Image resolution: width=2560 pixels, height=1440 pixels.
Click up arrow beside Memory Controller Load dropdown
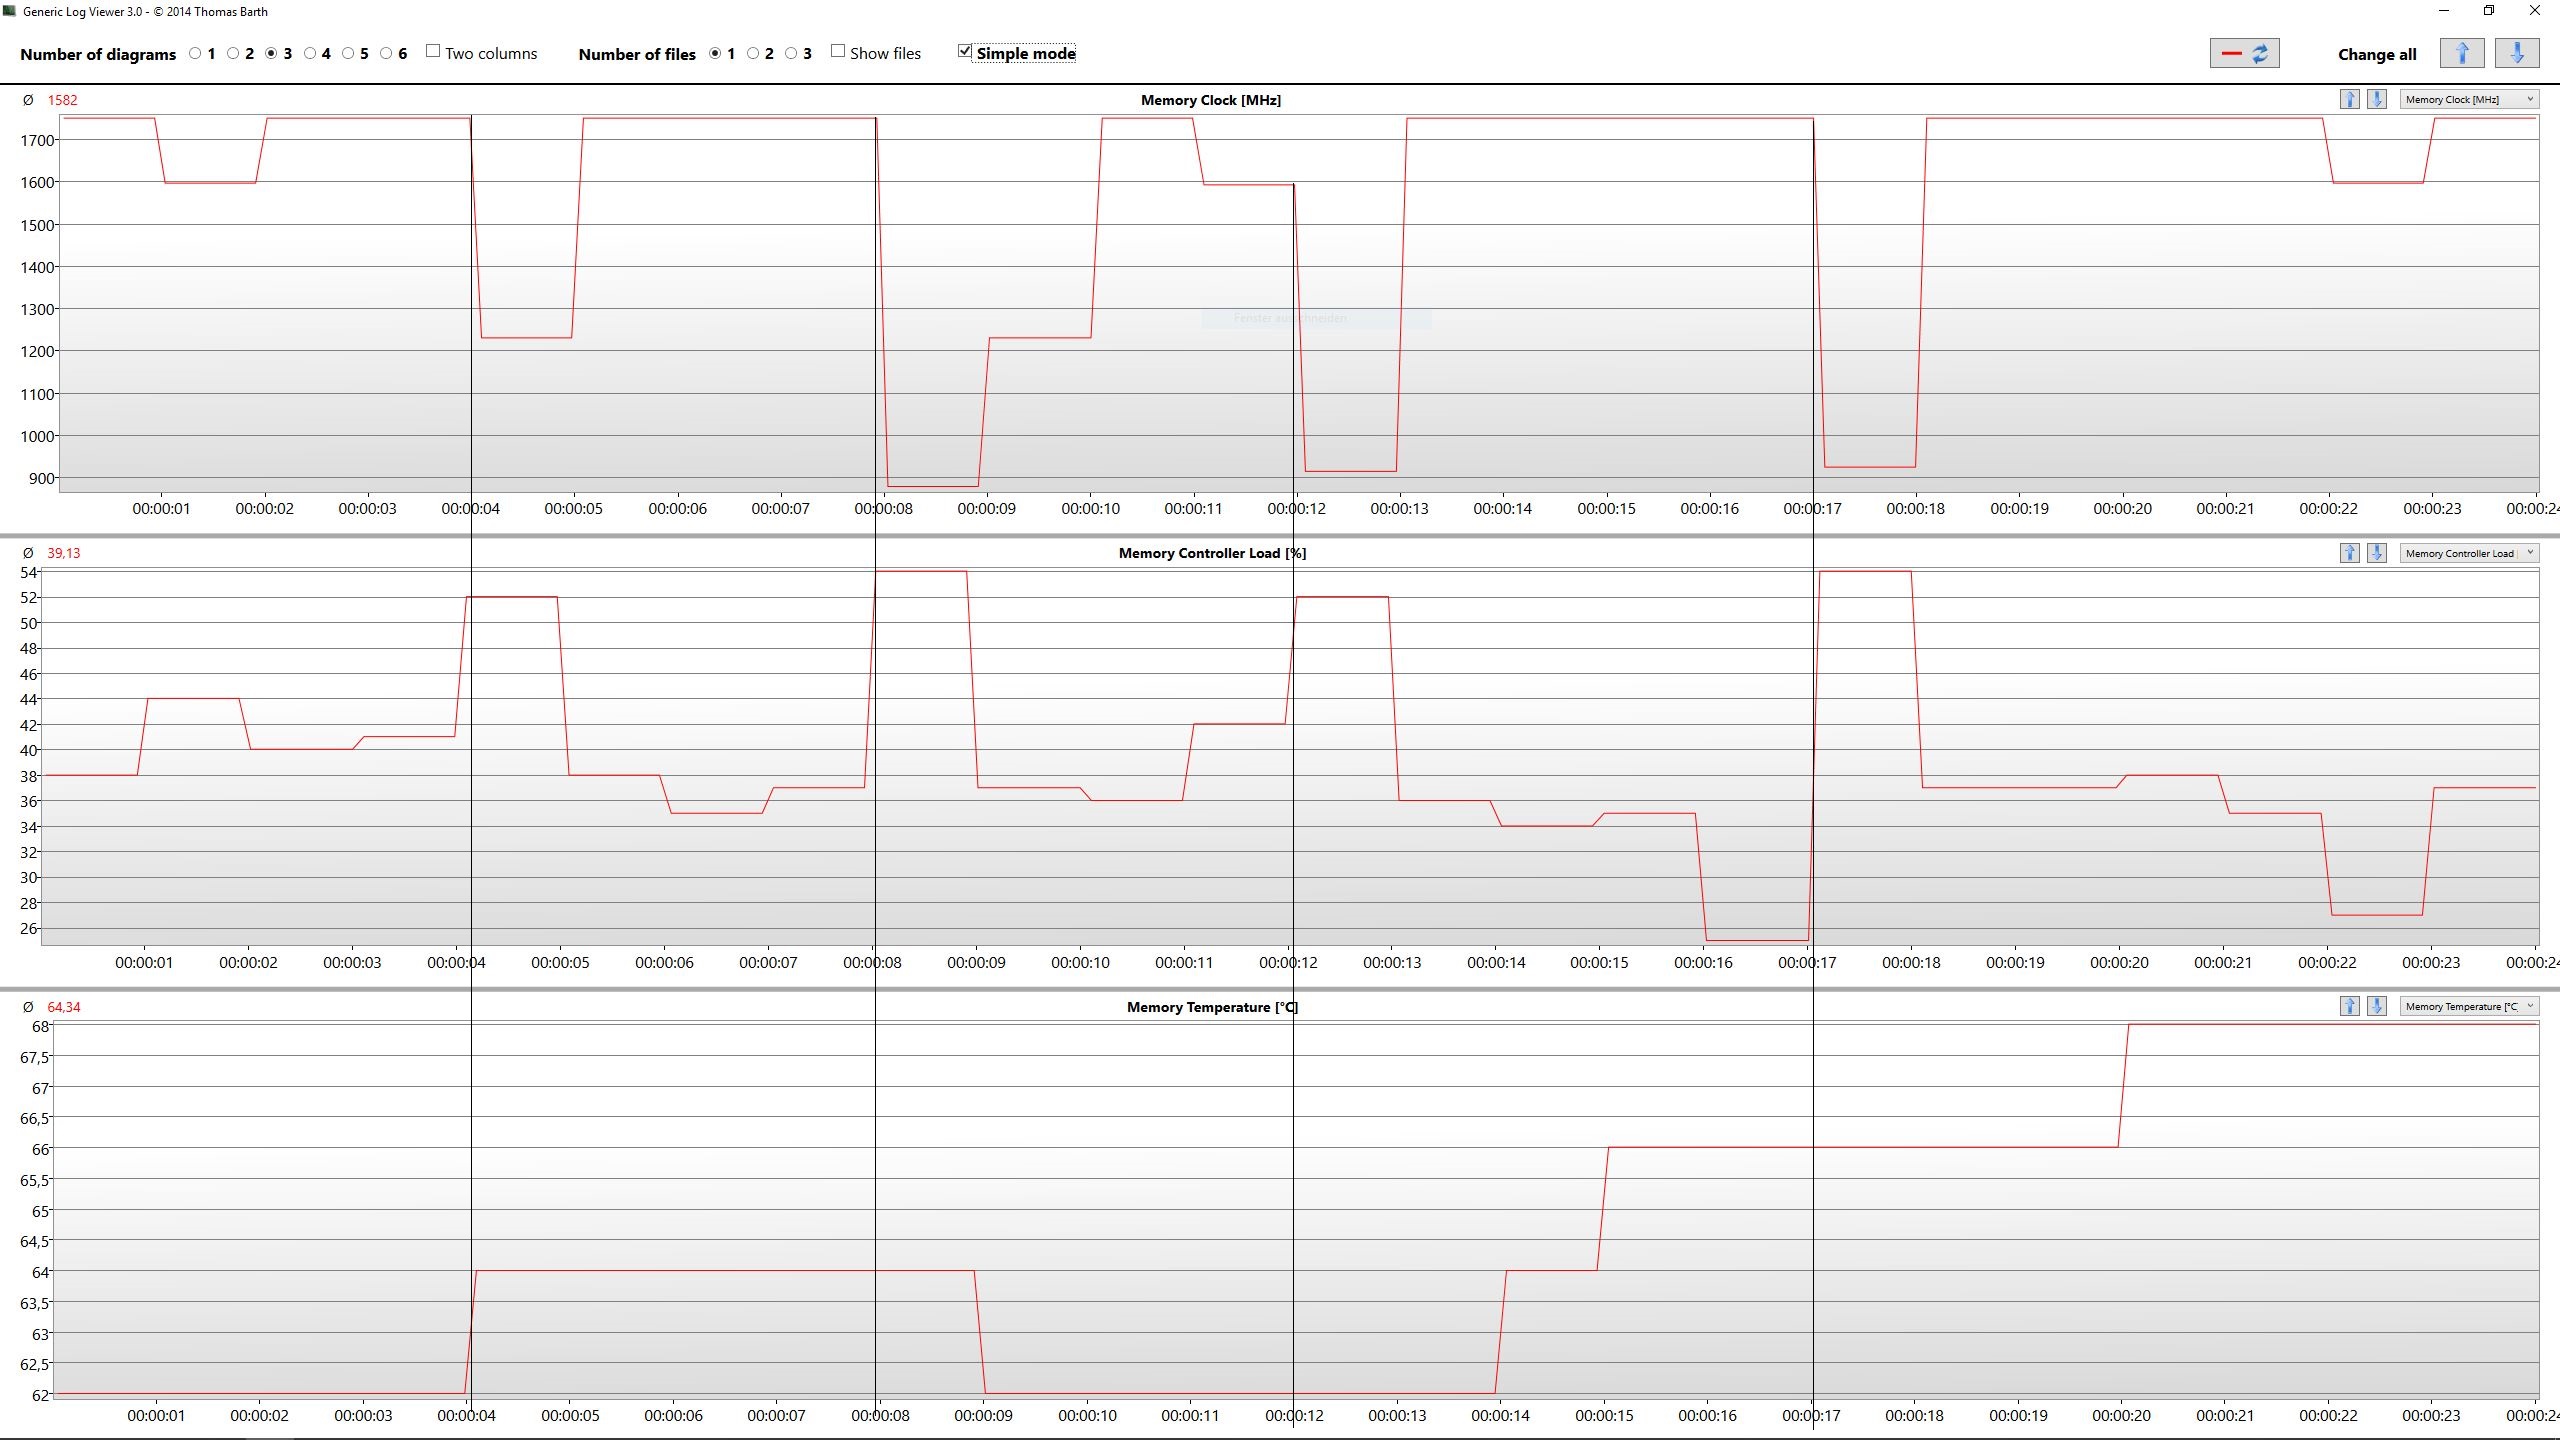pos(2349,553)
